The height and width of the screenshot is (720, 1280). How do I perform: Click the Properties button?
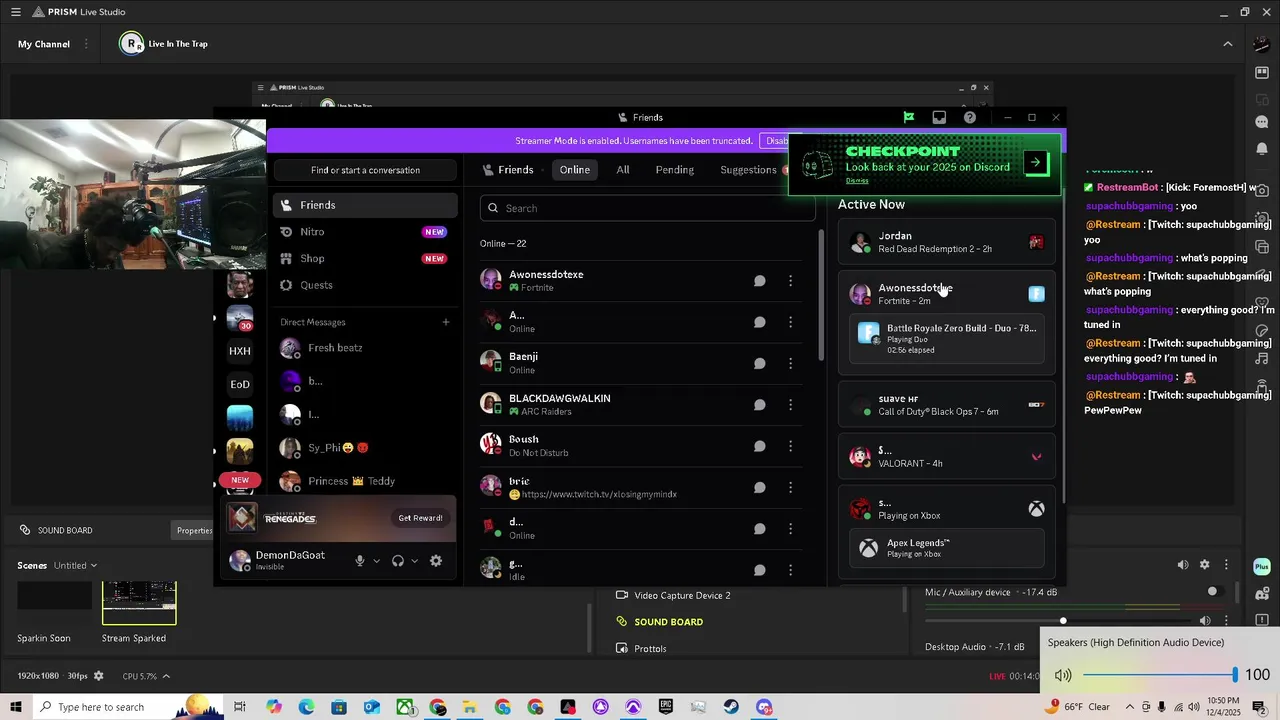click(194, 530)
